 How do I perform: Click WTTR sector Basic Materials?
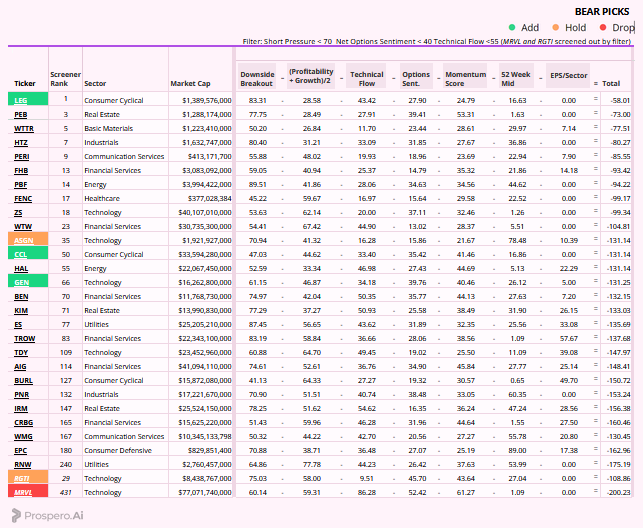tap(108, 128)
